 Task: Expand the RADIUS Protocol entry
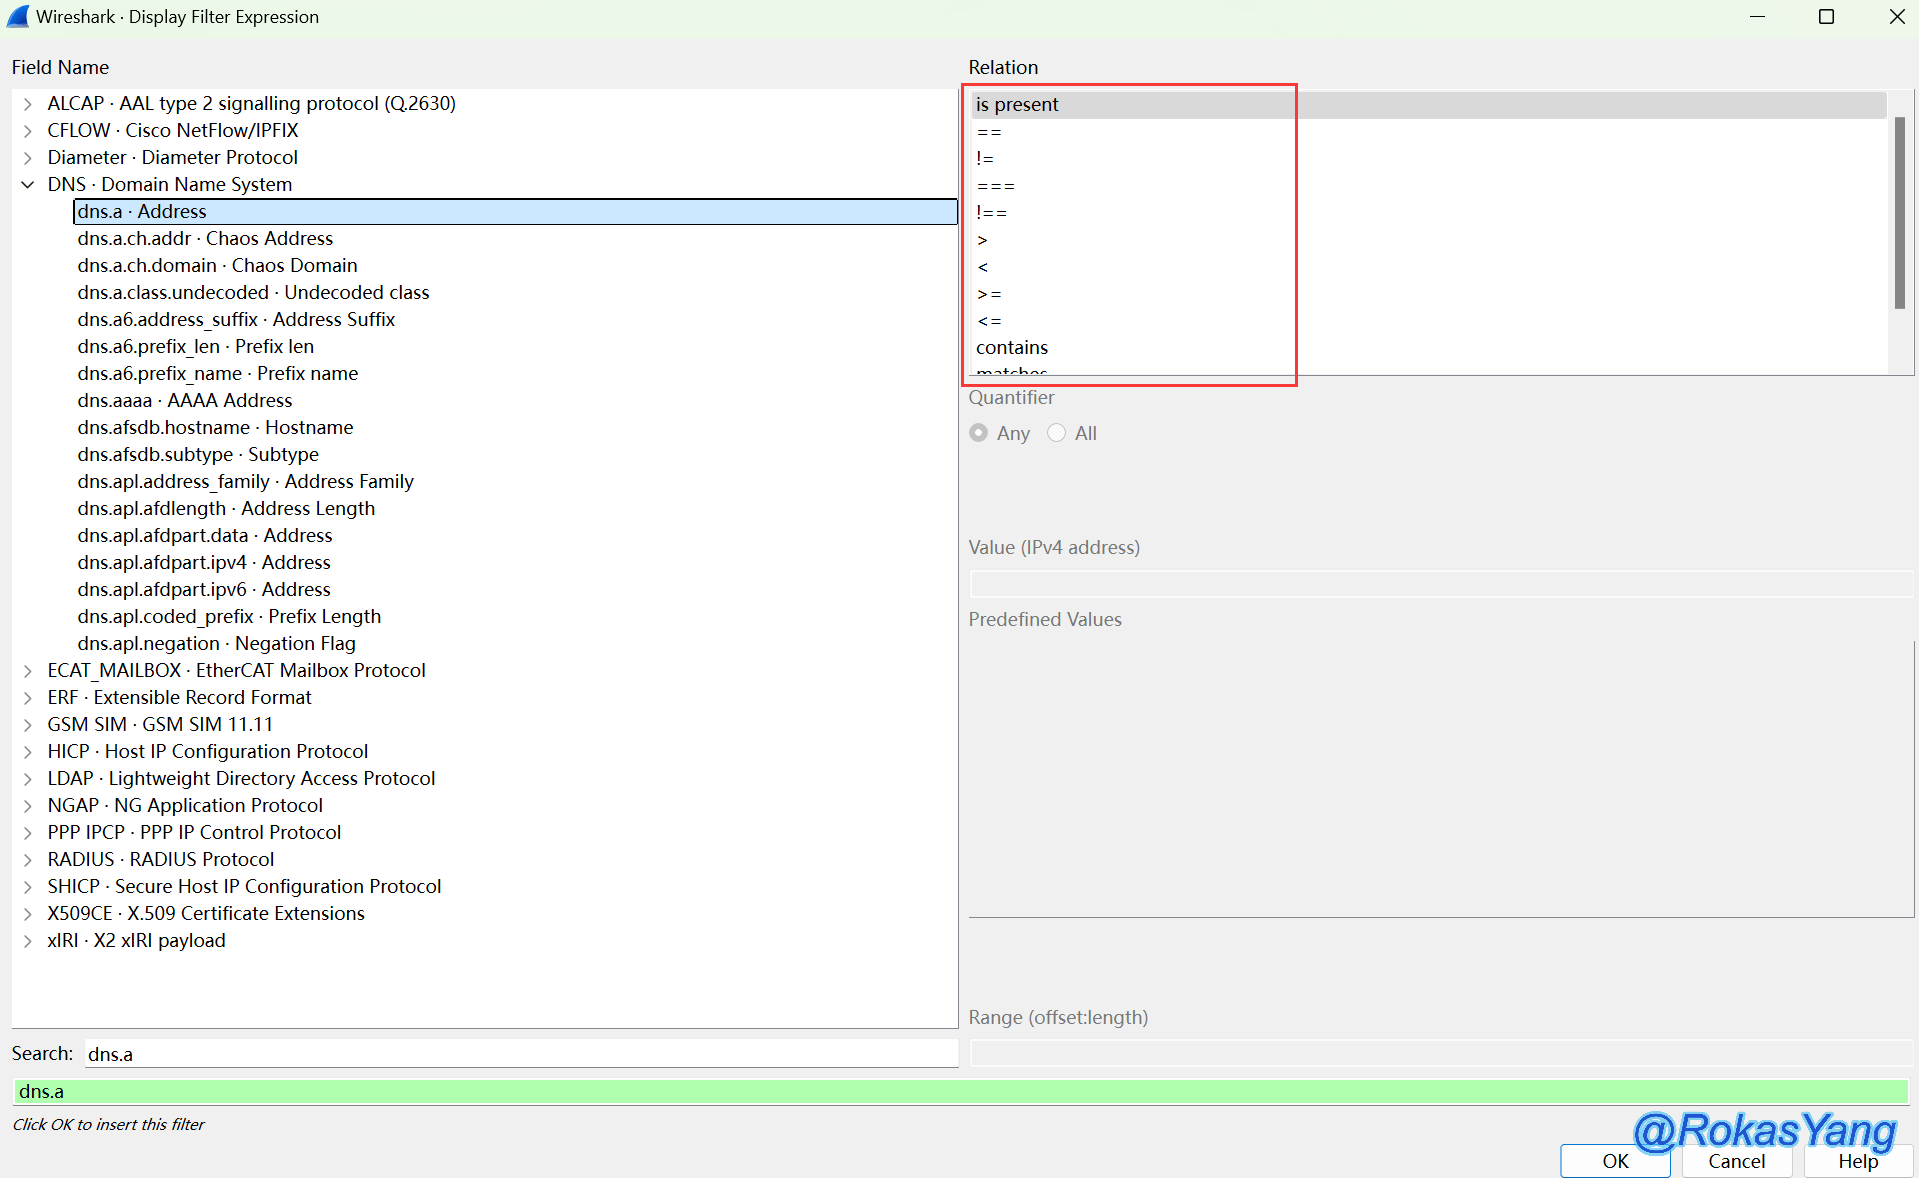tap(28, 860)
